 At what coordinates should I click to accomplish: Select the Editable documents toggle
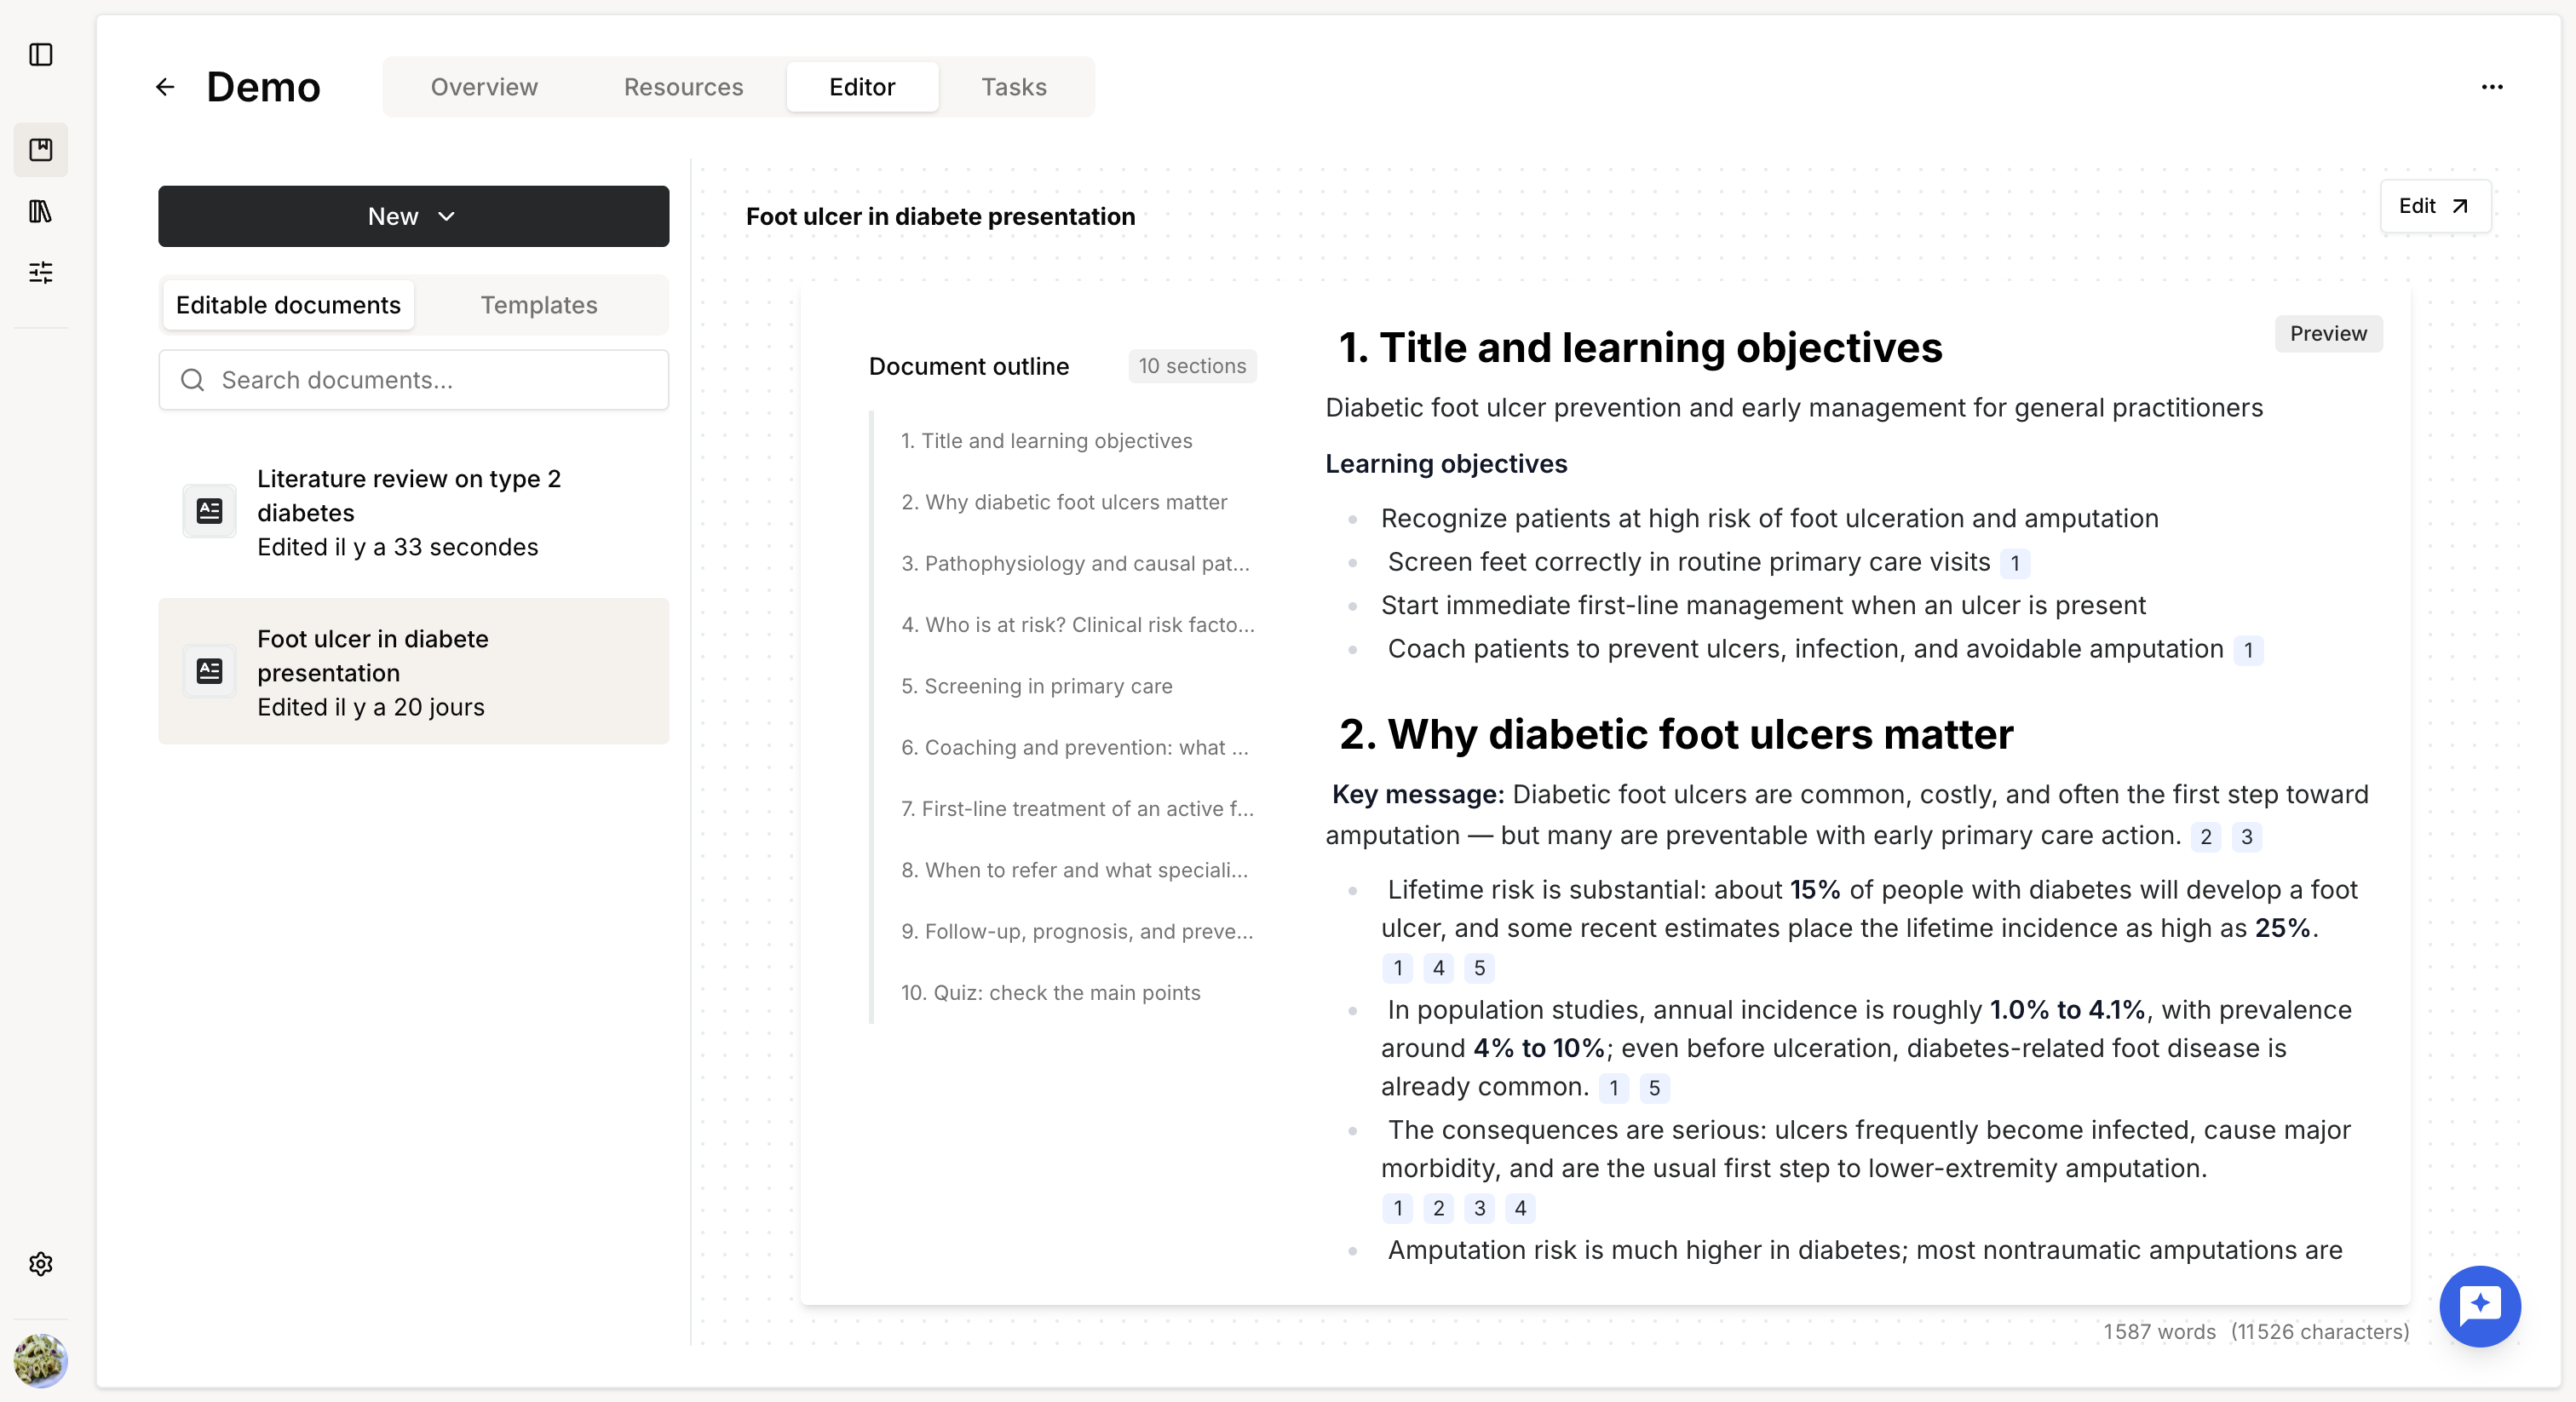pos(288,305)
